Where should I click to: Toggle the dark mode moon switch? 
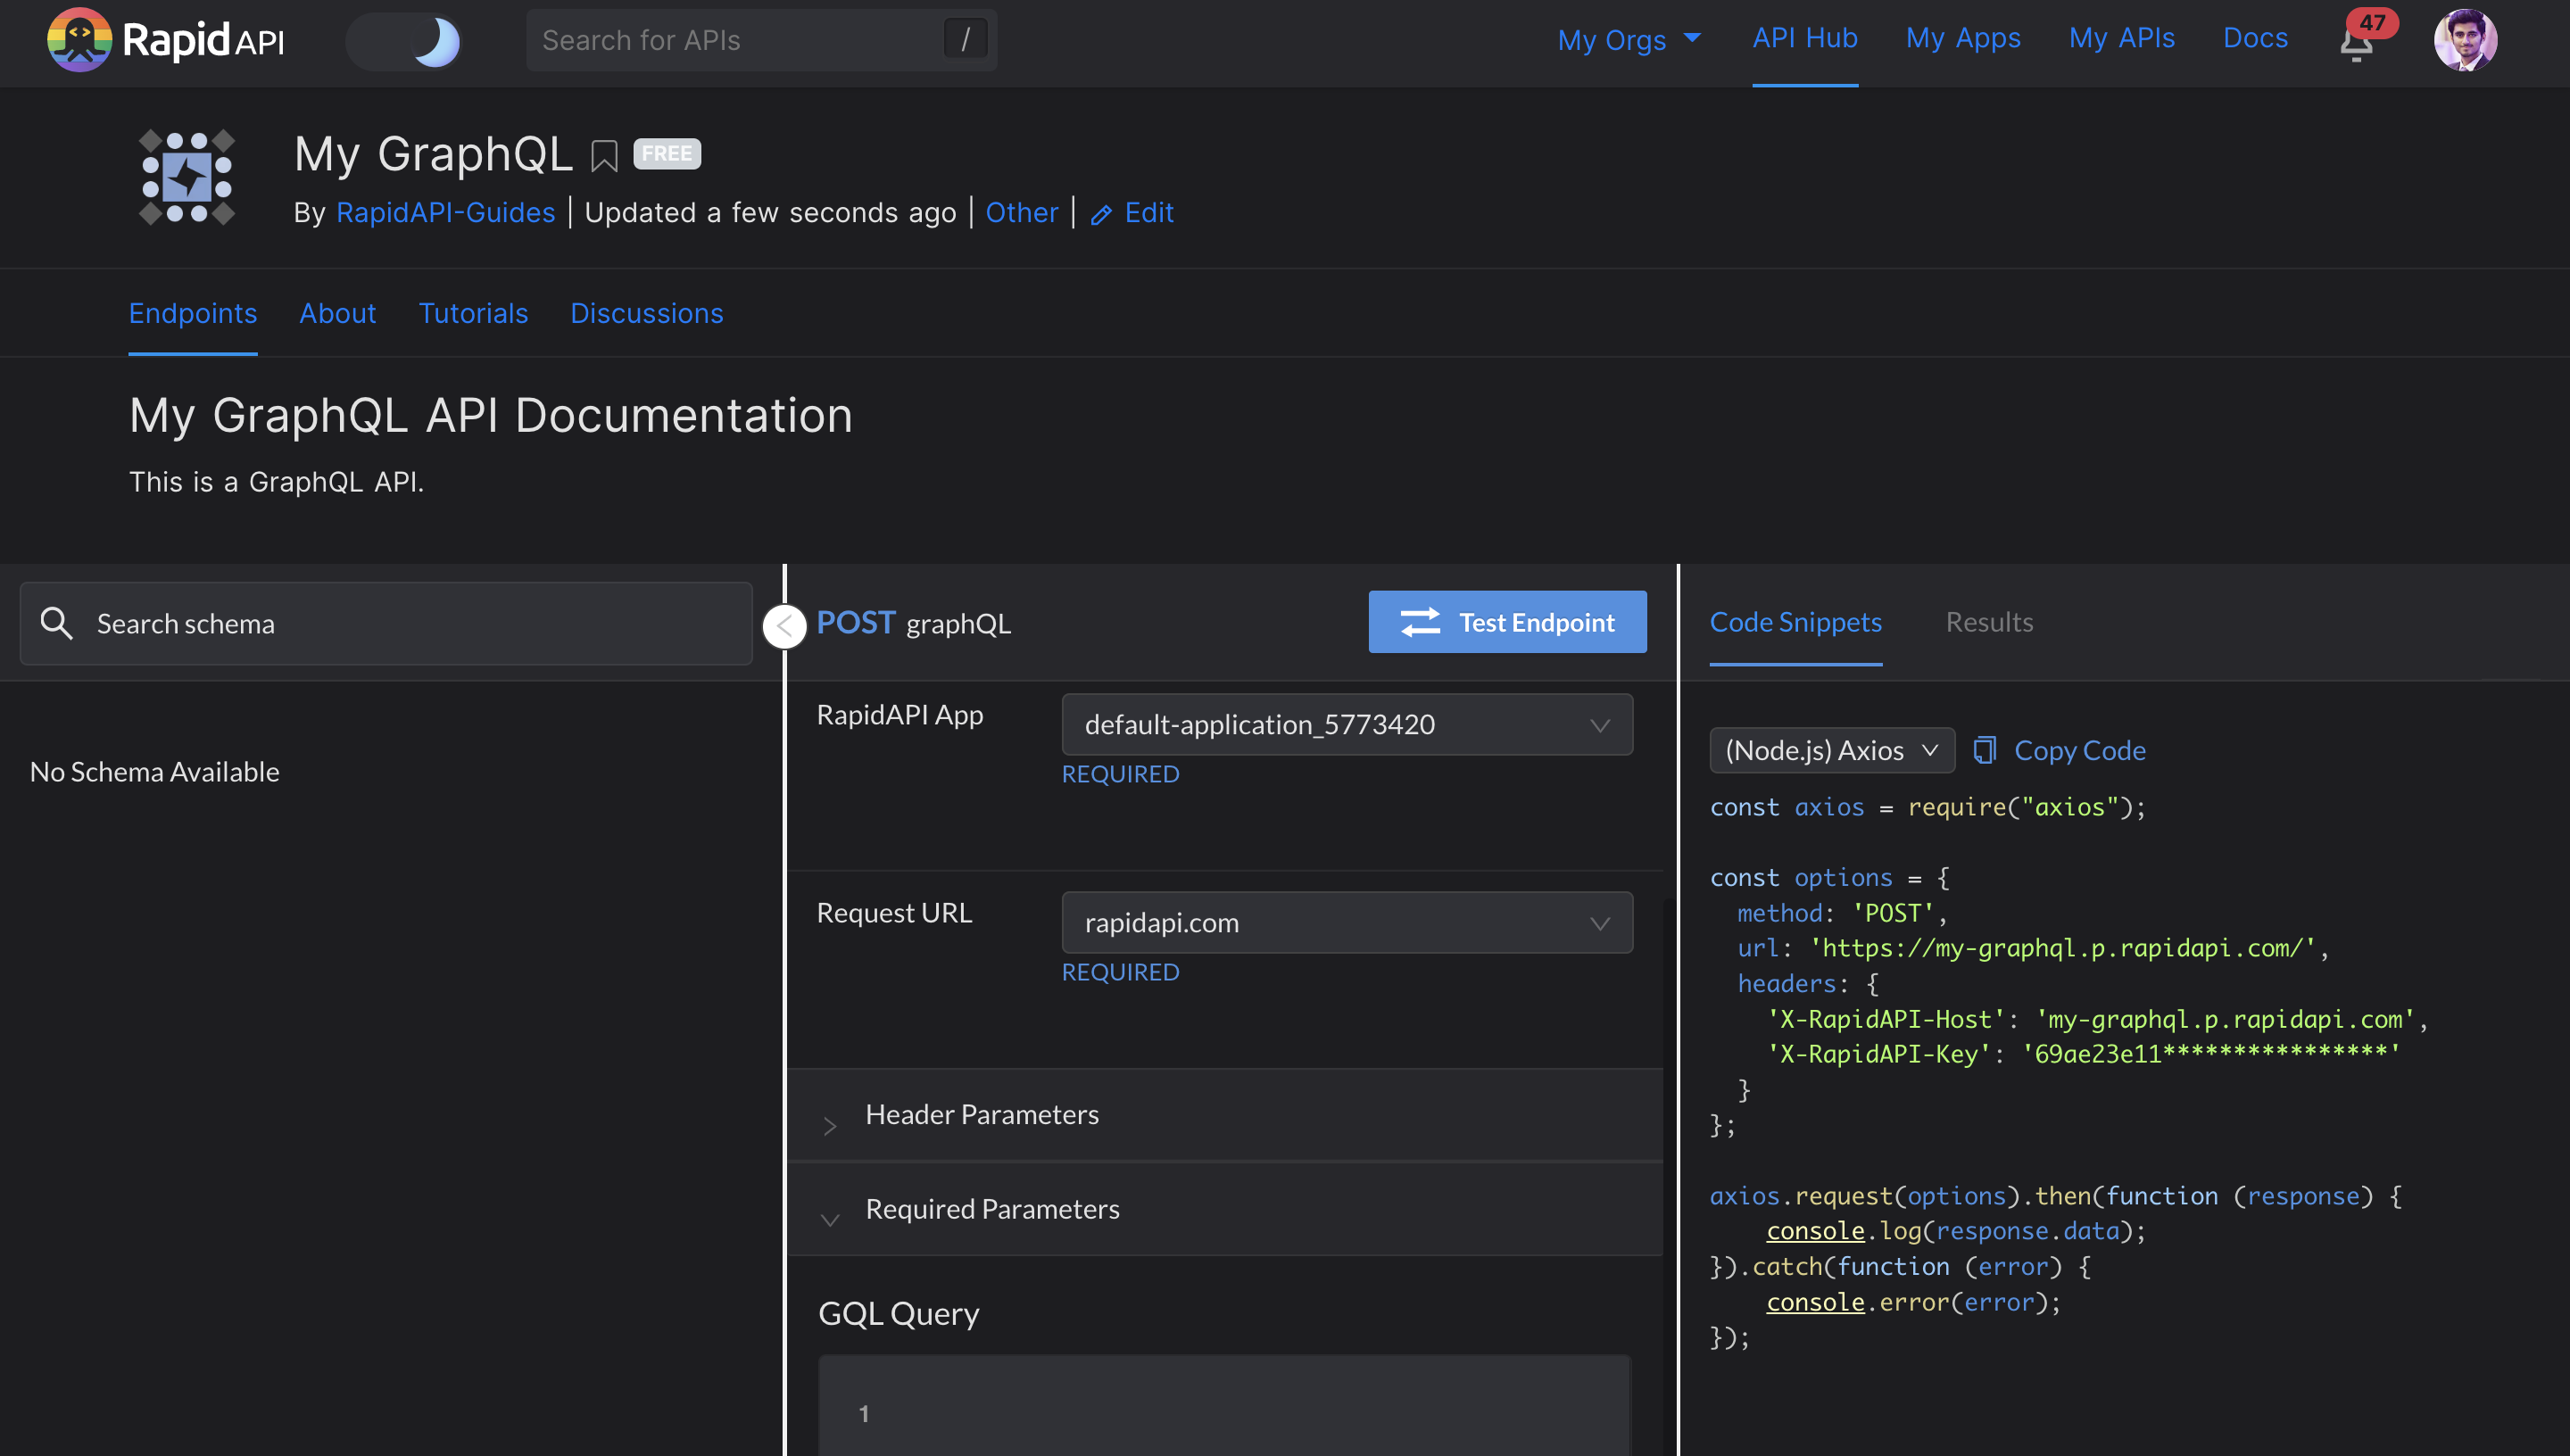[404, 41]
